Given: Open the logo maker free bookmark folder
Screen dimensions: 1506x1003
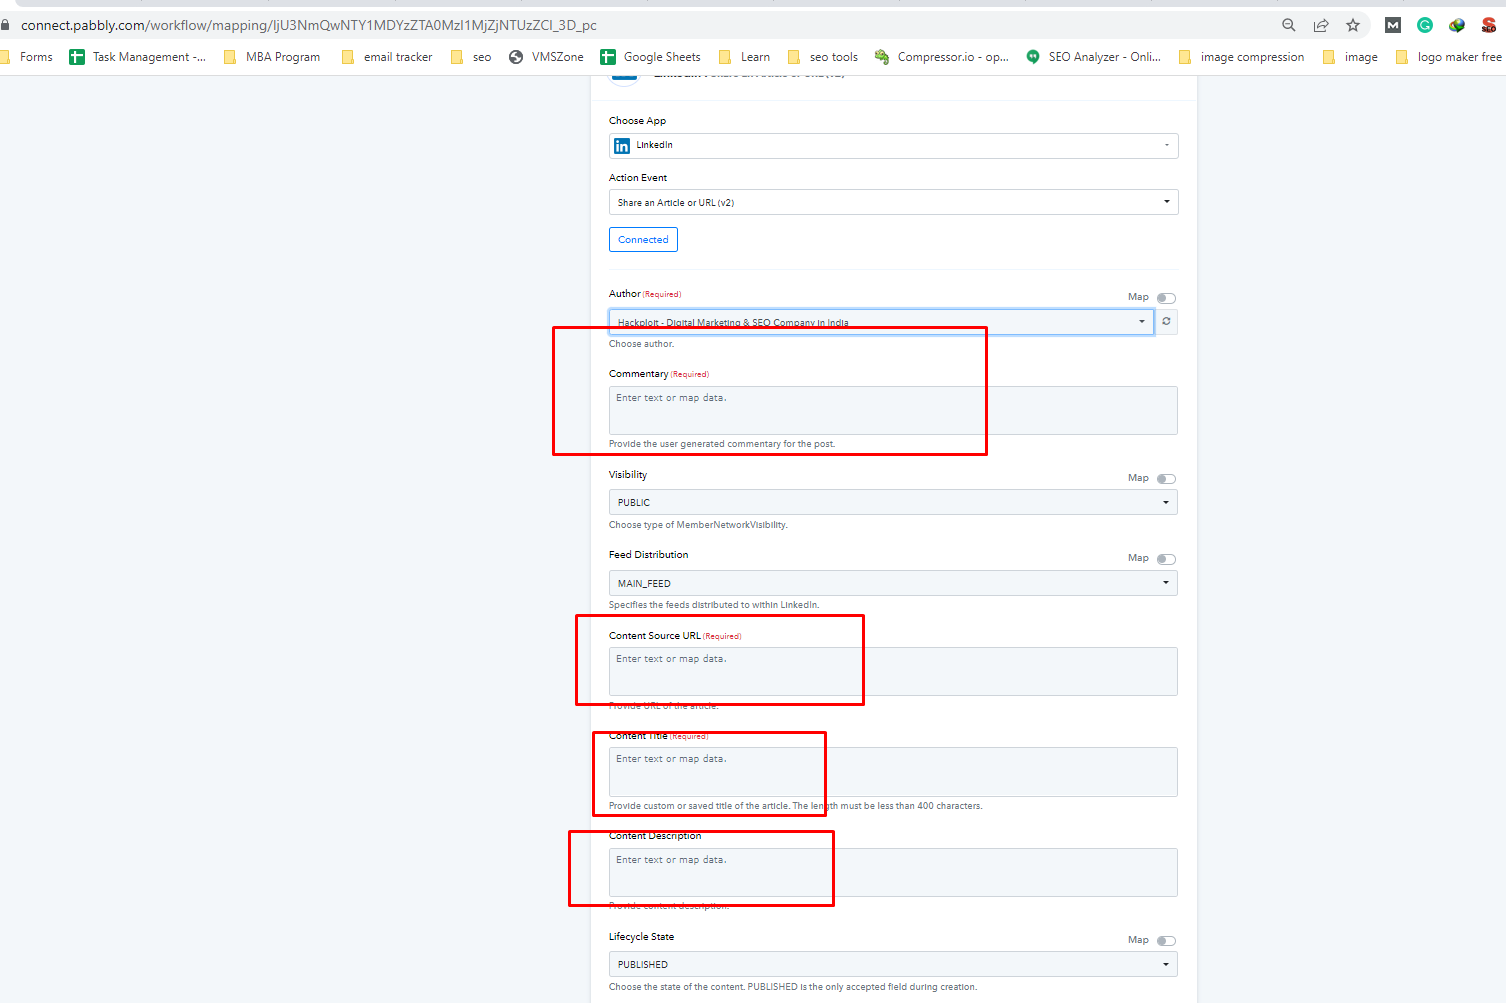Looking at the screenshot, I should [1449, 57].
